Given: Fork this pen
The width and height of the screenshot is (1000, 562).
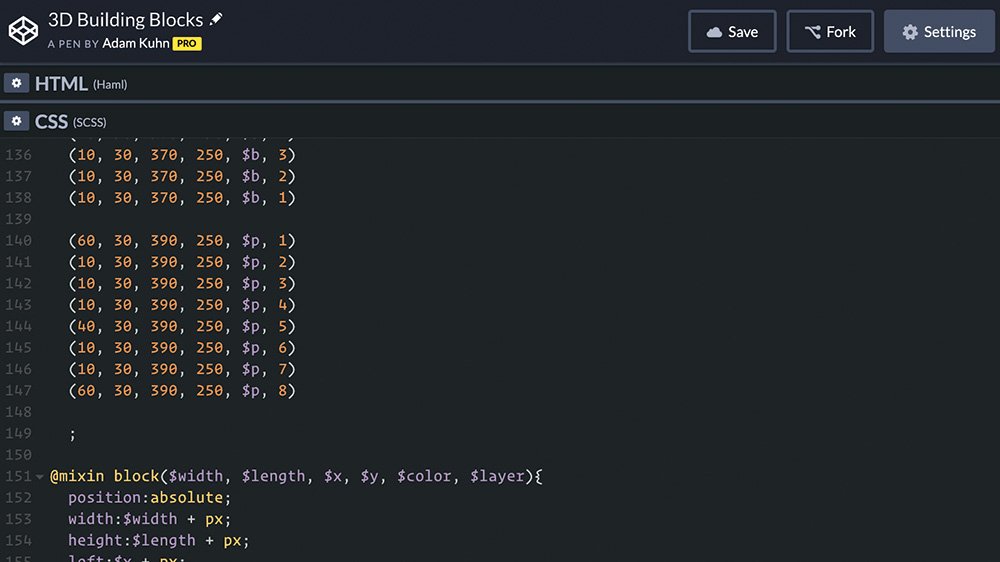Looking at the screenshot, I should tap(830, 31).
